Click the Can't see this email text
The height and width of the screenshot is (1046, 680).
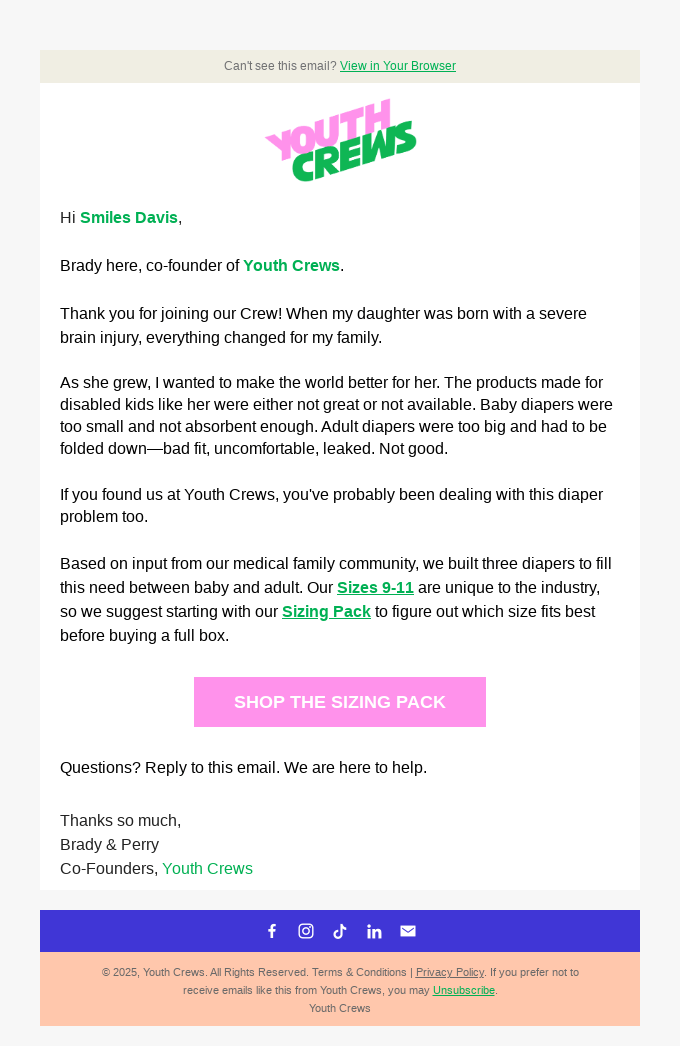(x=280, y=66)
